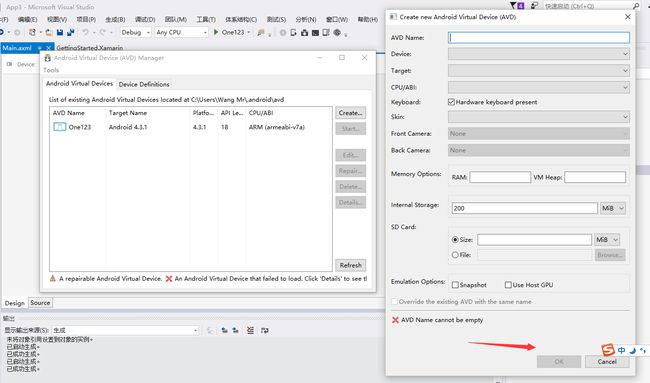Click the OK button in Create AVD dialog
The height and width of the screenshot is (383, 650).
click(x=559, y=361)
